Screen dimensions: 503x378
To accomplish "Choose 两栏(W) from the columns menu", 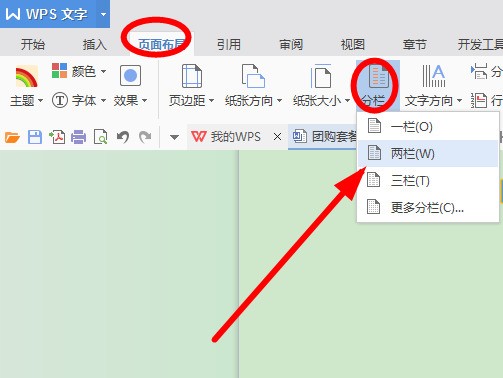I will coord(428,154).
